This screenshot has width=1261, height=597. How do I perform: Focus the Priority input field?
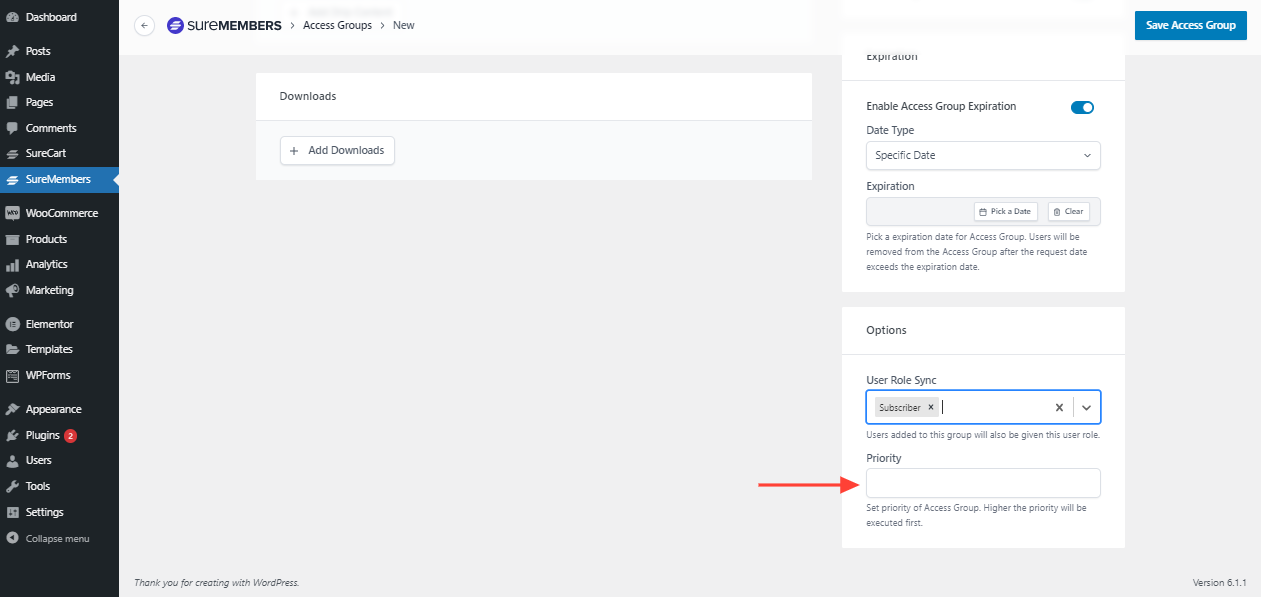[983, 483]
